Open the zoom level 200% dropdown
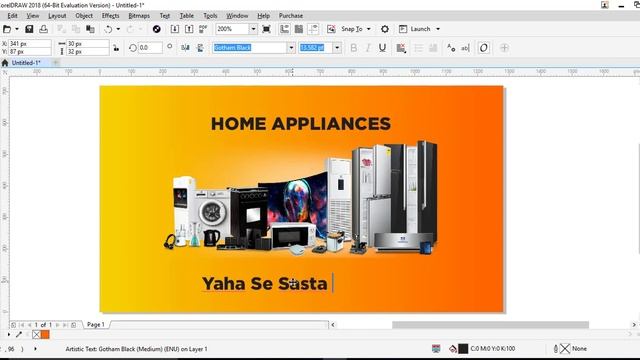Image resolution: width=640 pixels, height=360 pixels. (x=253, y=29)
